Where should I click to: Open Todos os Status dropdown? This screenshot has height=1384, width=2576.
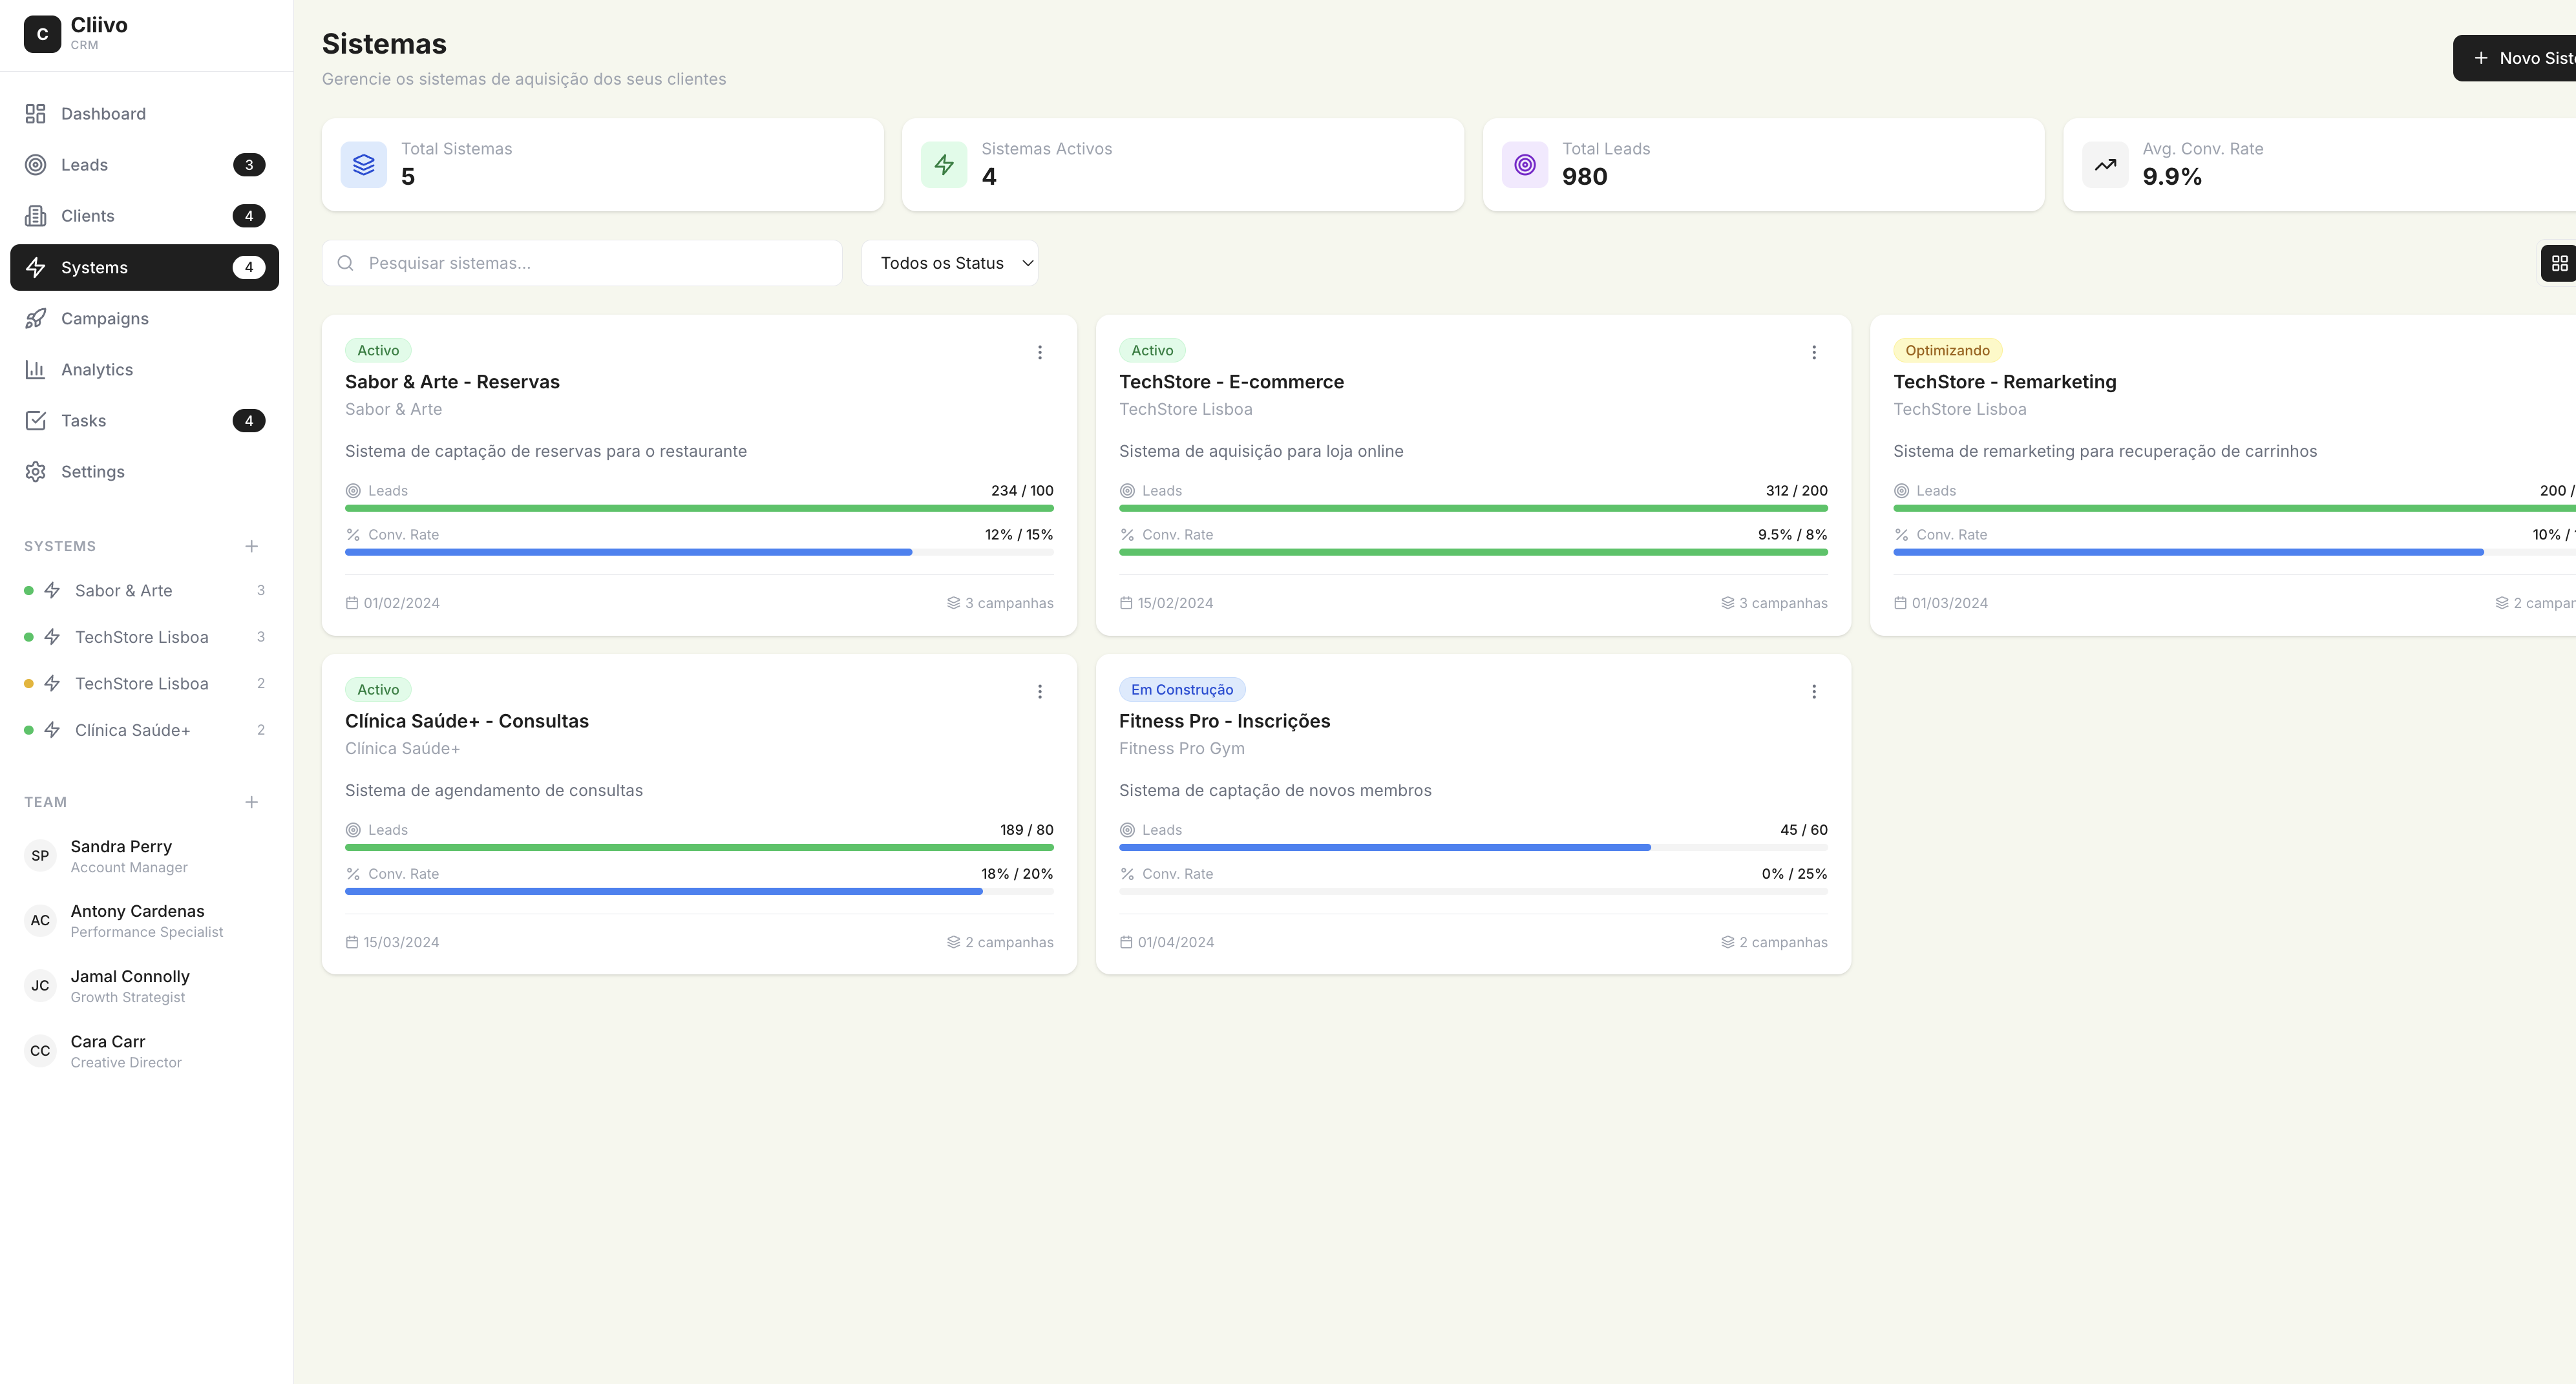[949, 263]
